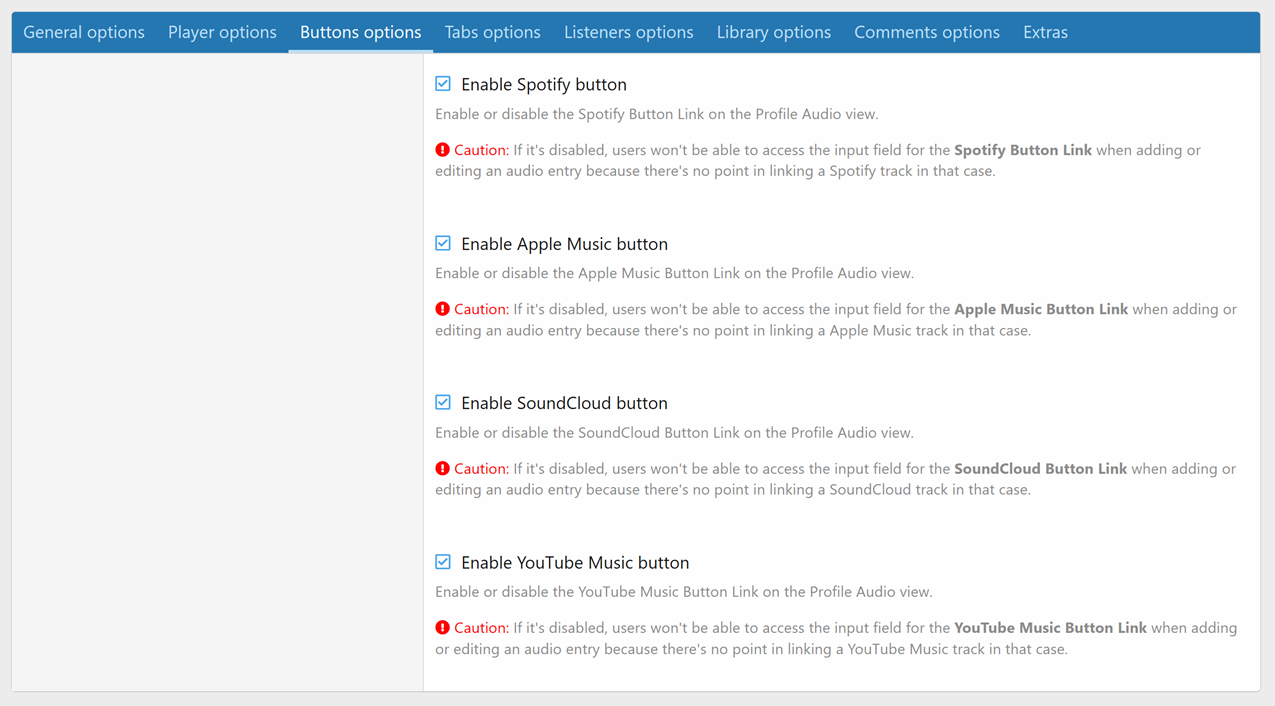Click the Enable Spotify button heading text
The width and height of the screenshot is (1275, 706).
click(x=543, y=84)
